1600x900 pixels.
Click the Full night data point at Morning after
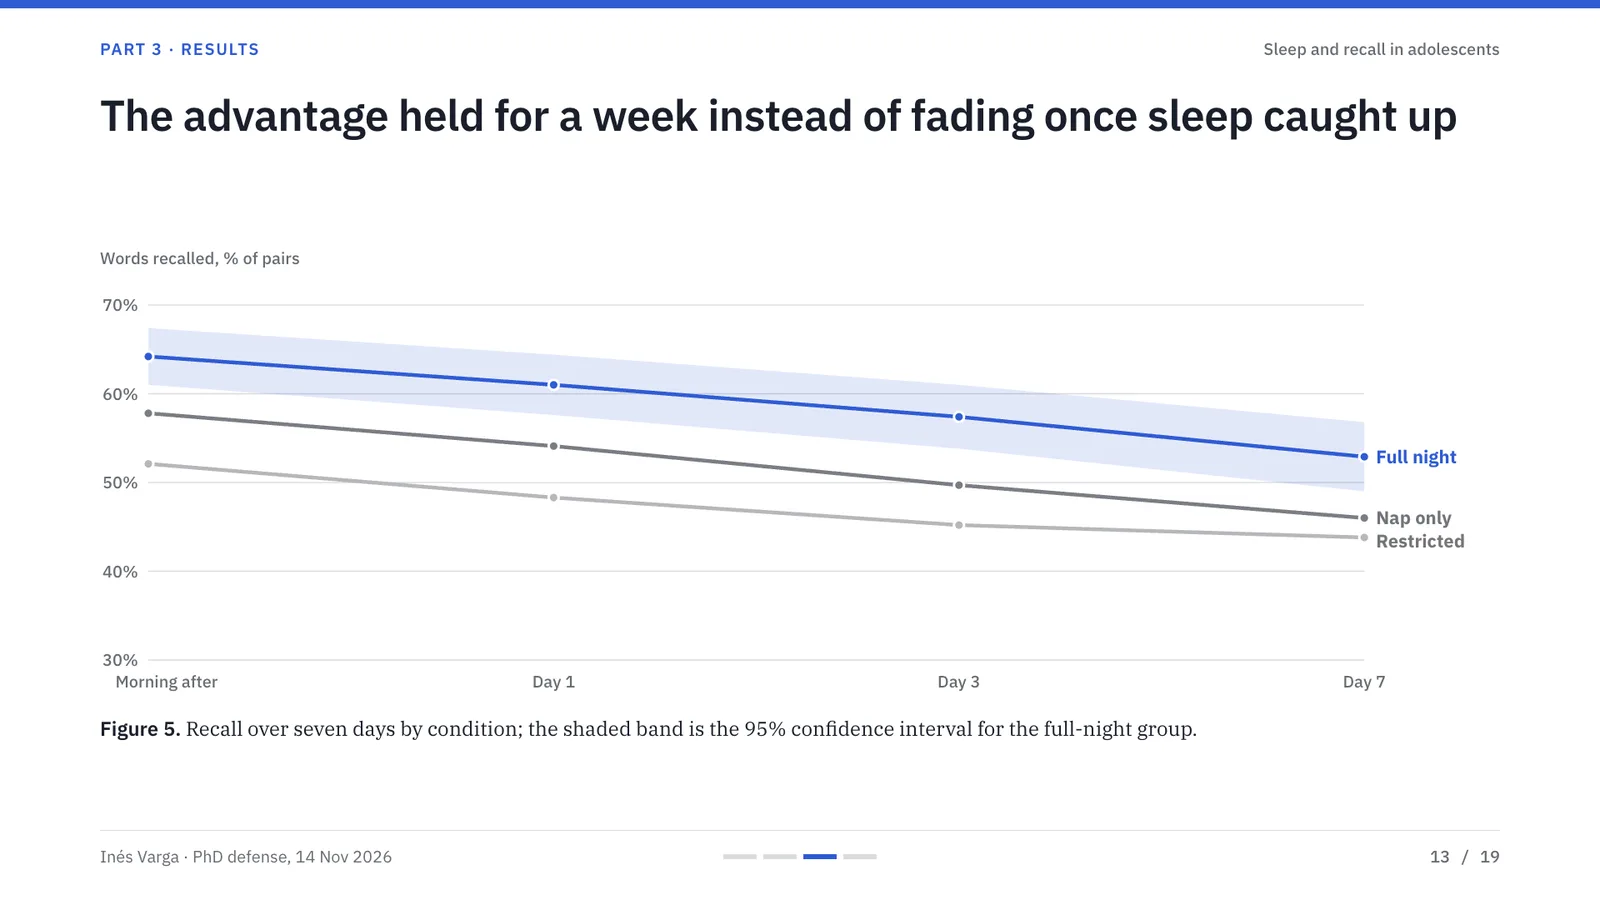(149, 357)
